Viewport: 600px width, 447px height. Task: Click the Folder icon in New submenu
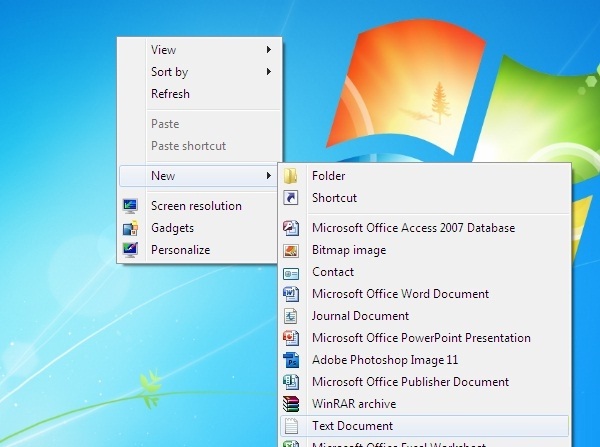291,176
